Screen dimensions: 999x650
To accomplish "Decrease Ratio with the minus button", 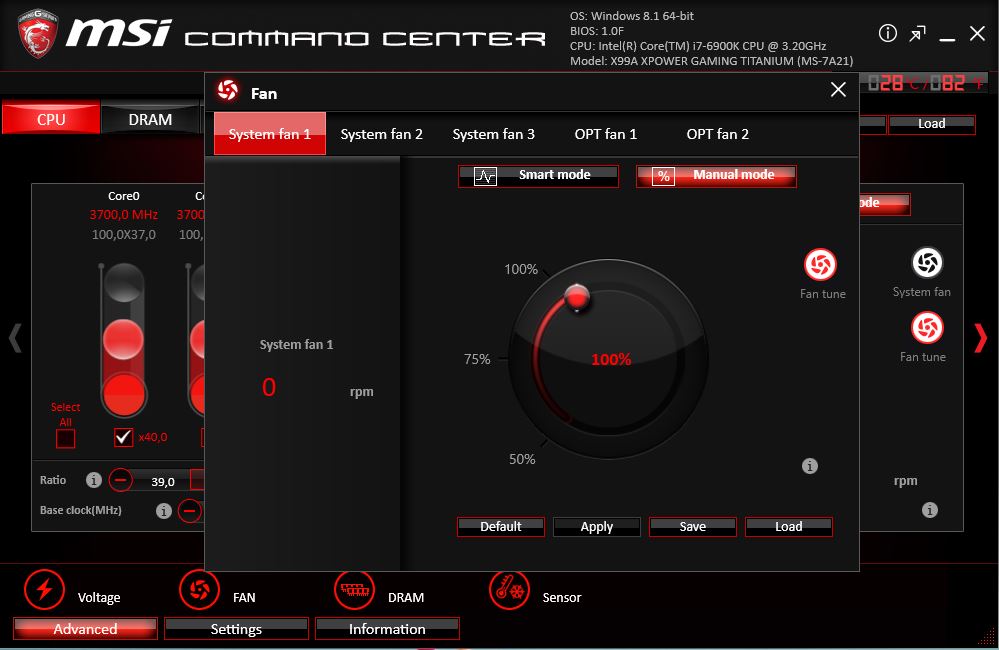I will point(120,479).
